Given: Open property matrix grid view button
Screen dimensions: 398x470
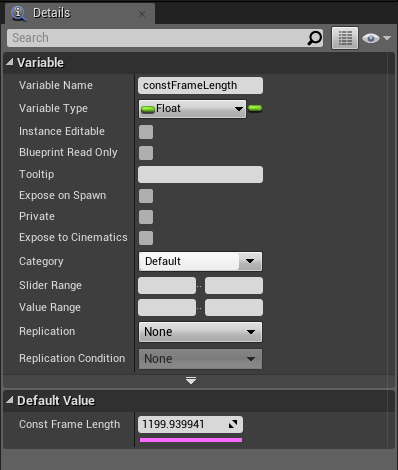Looking at the screenshot, I should 345,38.
